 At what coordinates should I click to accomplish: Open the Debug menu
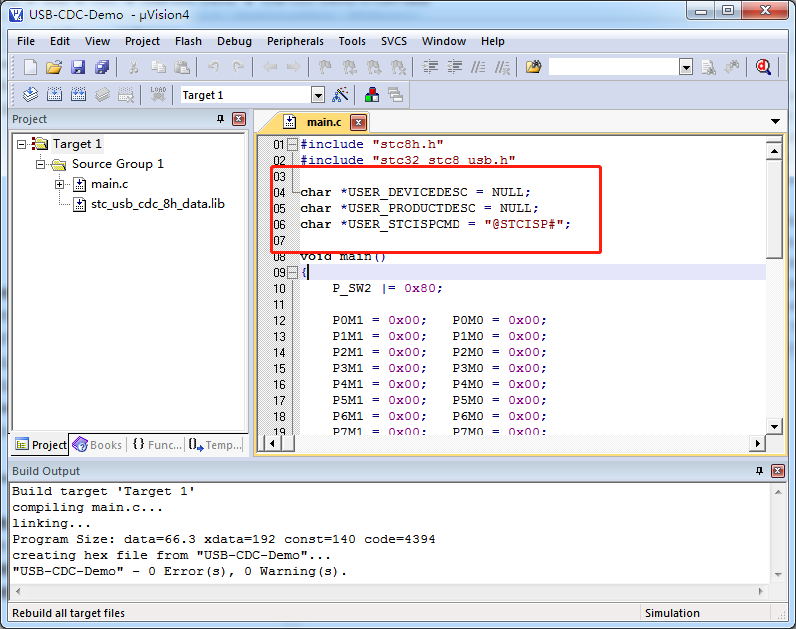pos(234,41)
